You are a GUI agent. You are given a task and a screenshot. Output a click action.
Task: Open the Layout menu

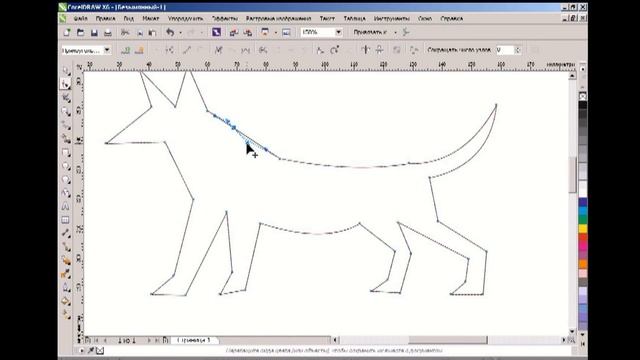(x=151, y=18)
